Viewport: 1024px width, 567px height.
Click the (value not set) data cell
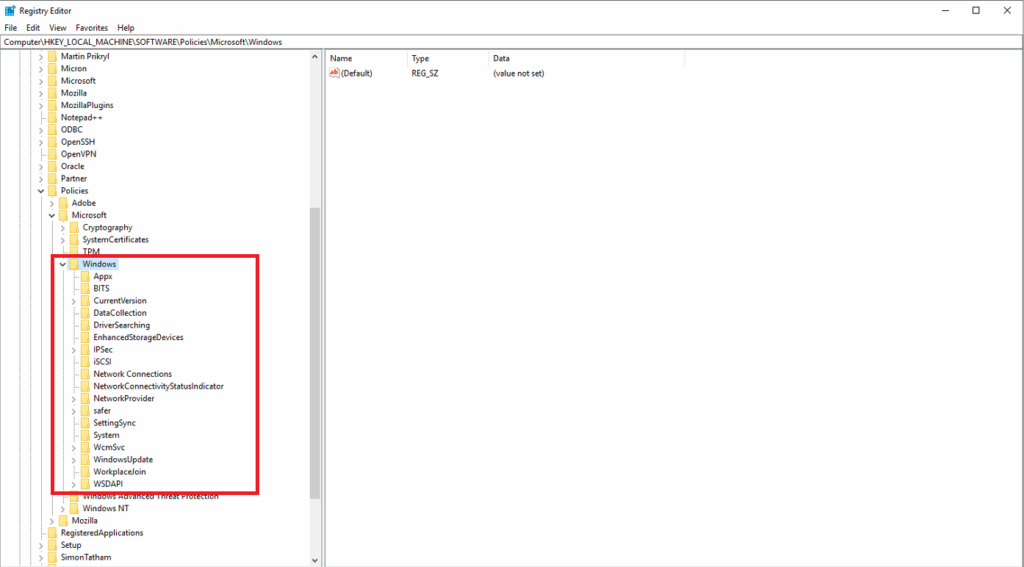[519, 73]
